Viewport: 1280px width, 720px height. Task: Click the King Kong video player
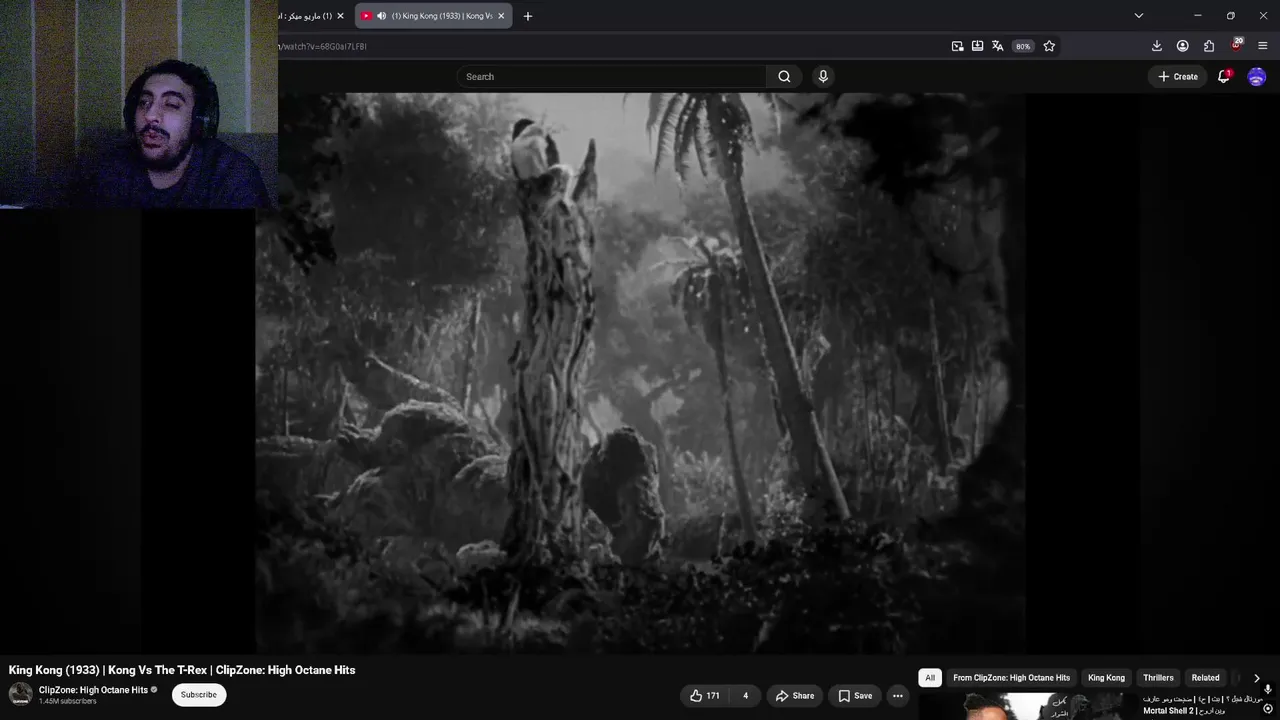tap(640, 373)
